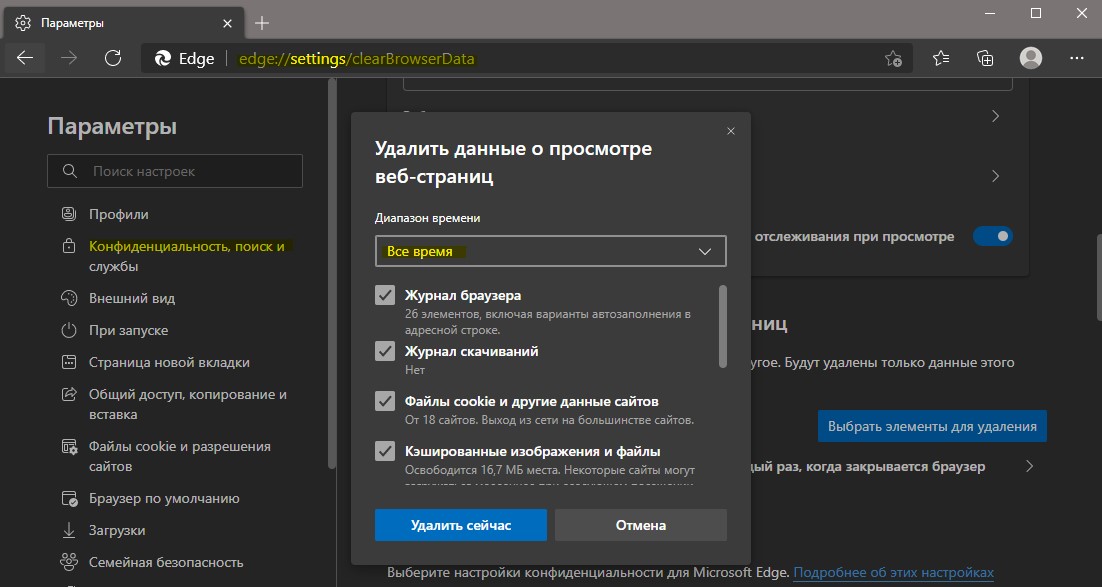Close the Параметры tab
This screenshot has width=1102, height=587.
(x=227, y=23)
